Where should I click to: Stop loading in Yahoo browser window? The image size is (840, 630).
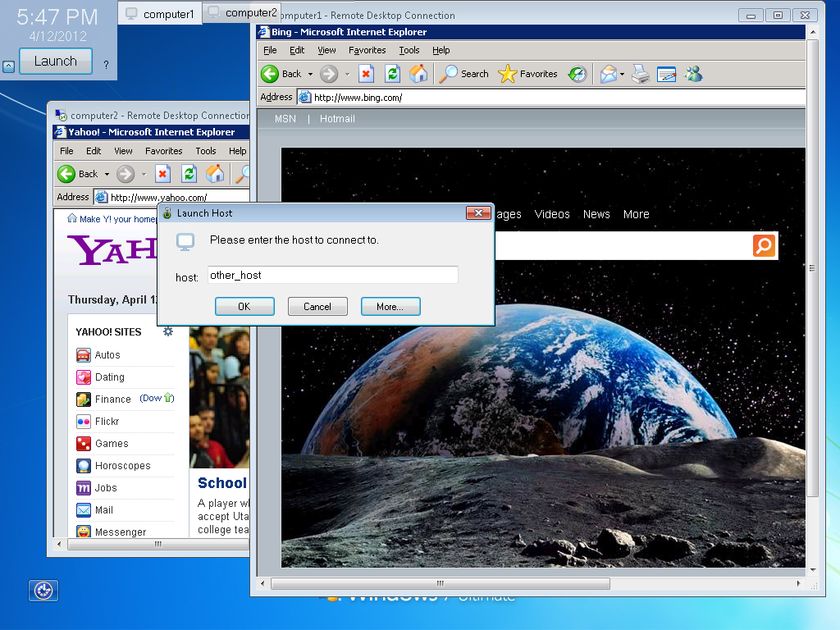click(x=163, y=174)
